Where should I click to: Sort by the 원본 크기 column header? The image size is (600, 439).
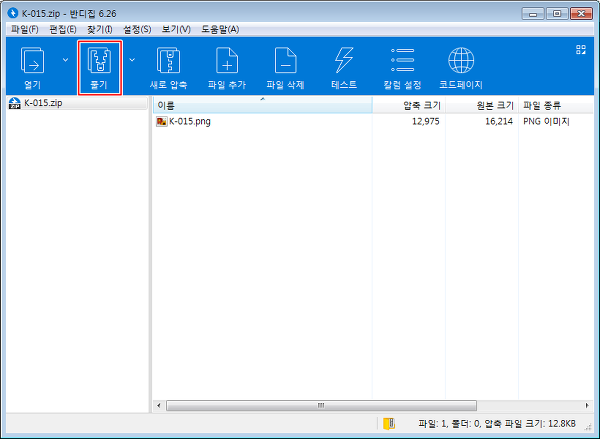(x=482, y=105)
